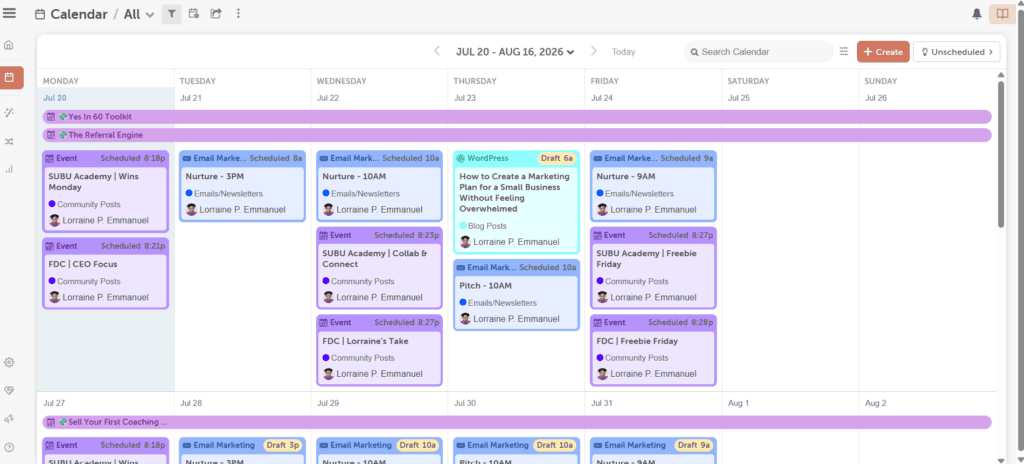1024x464 pixels.
Task: Click Community Posts tag on CEO Focus card
Action: pyautogui.click(x=88, y=282)
